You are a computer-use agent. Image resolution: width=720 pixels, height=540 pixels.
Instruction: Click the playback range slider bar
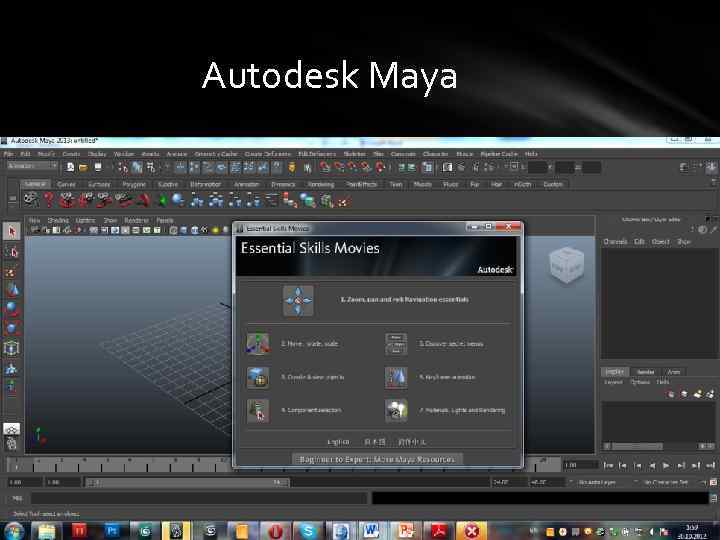point(186,482)
